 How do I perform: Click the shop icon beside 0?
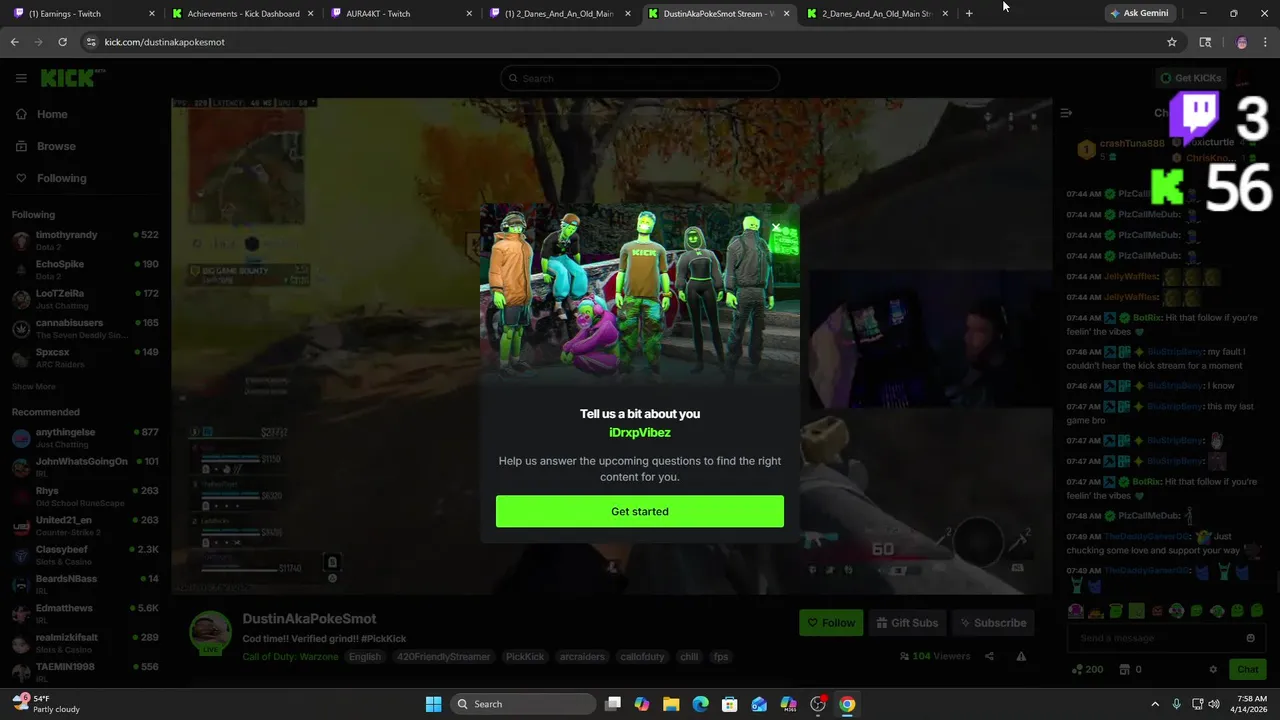point(1124,669)
